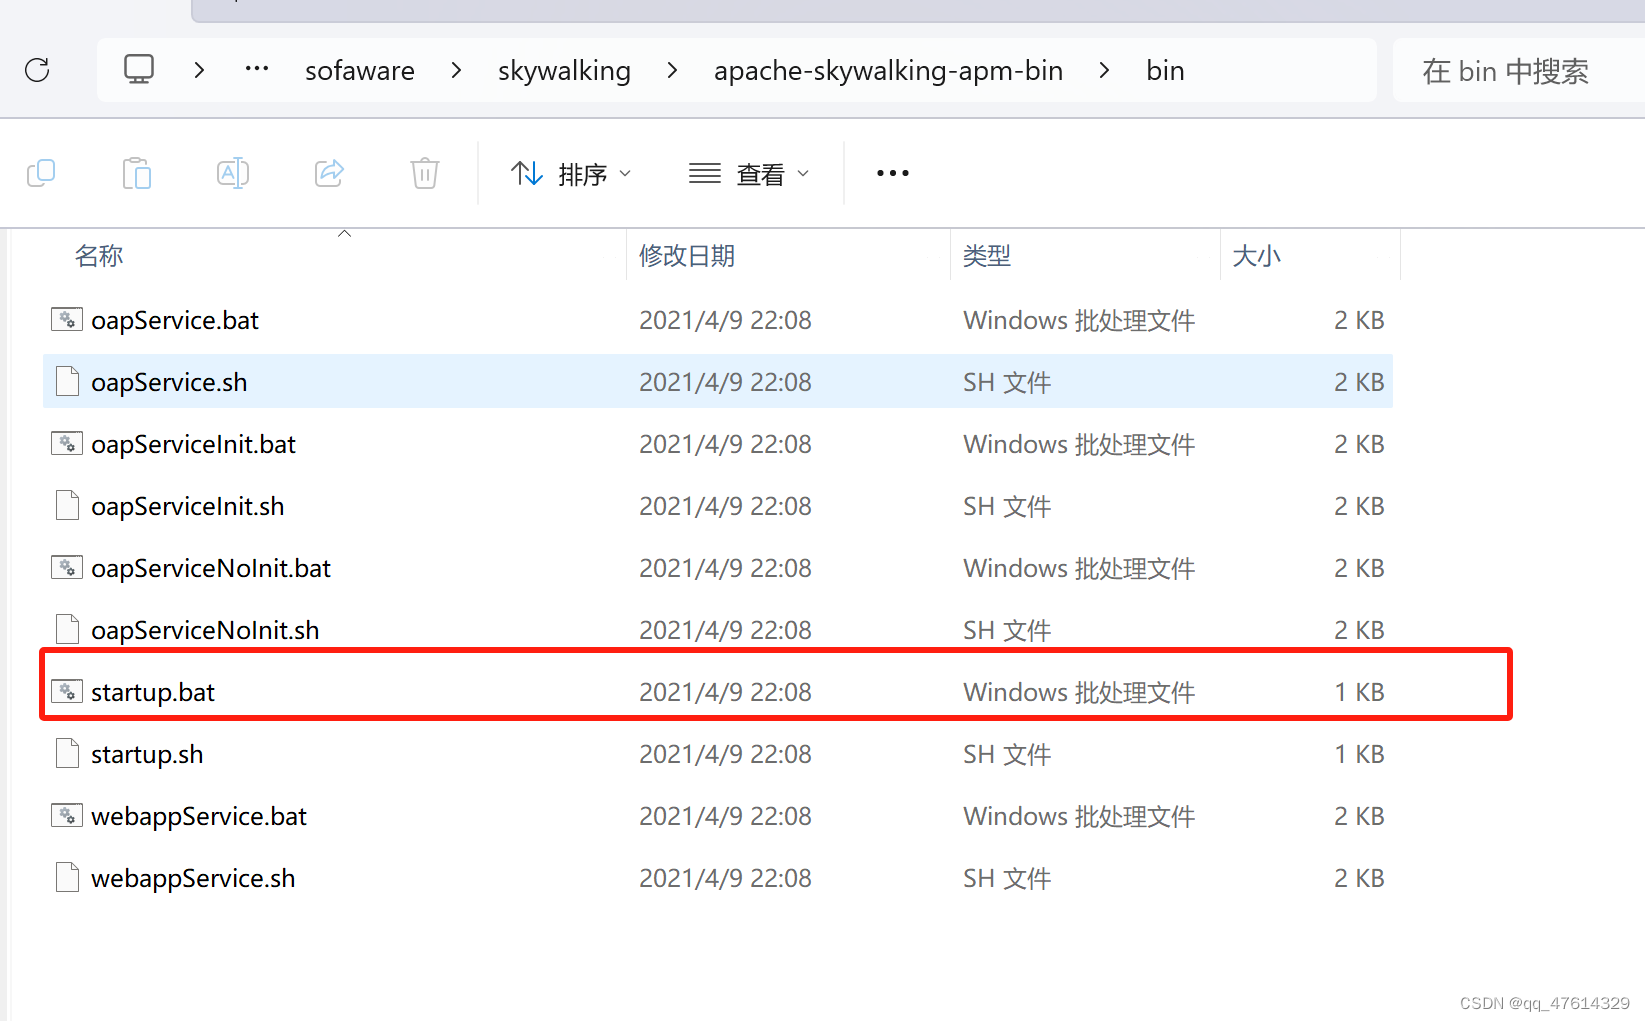
Task: Select the oapServiceInit.sh file name
Action: coord(188,506)
